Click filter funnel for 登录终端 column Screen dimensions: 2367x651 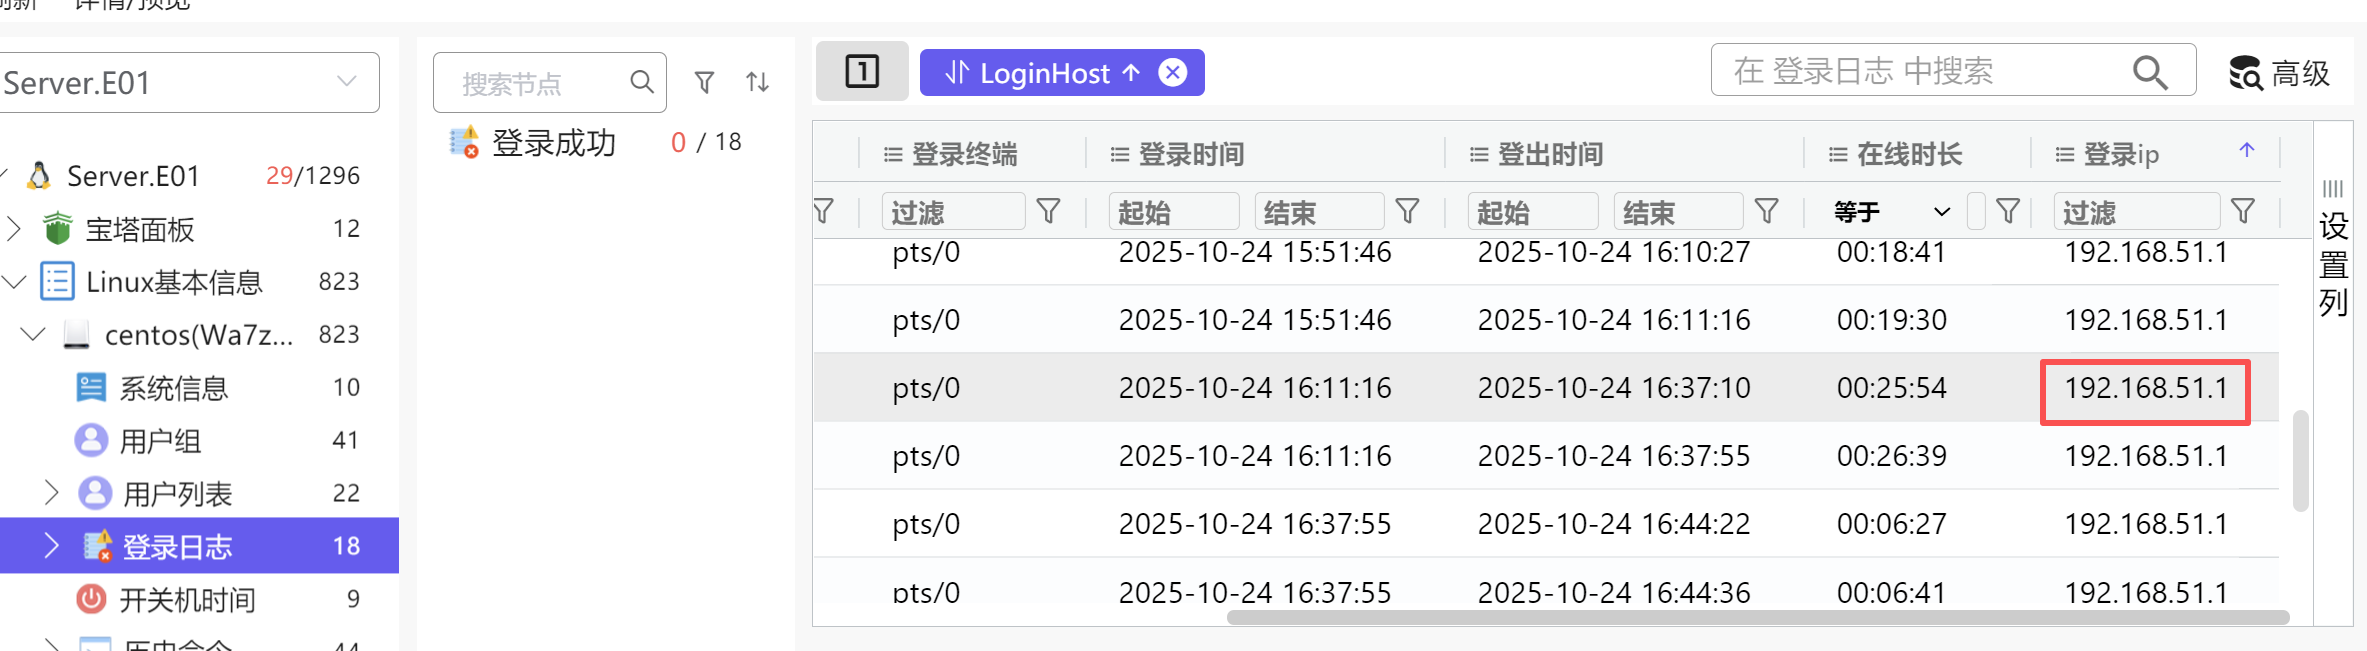[x=1048, y=211]
